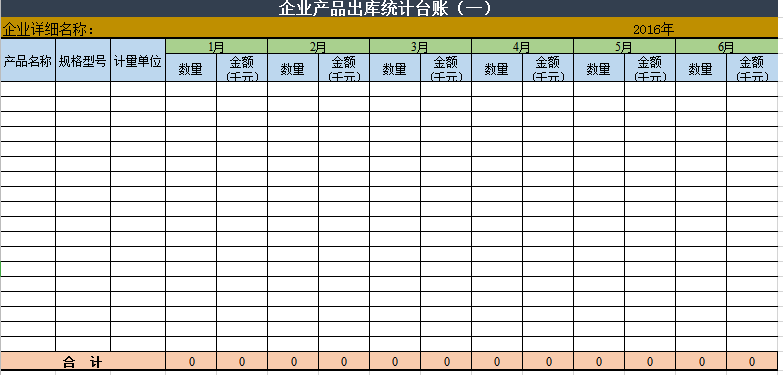
Task: Select the 合计 total for 1月 金额
Action: click(242, 362)
